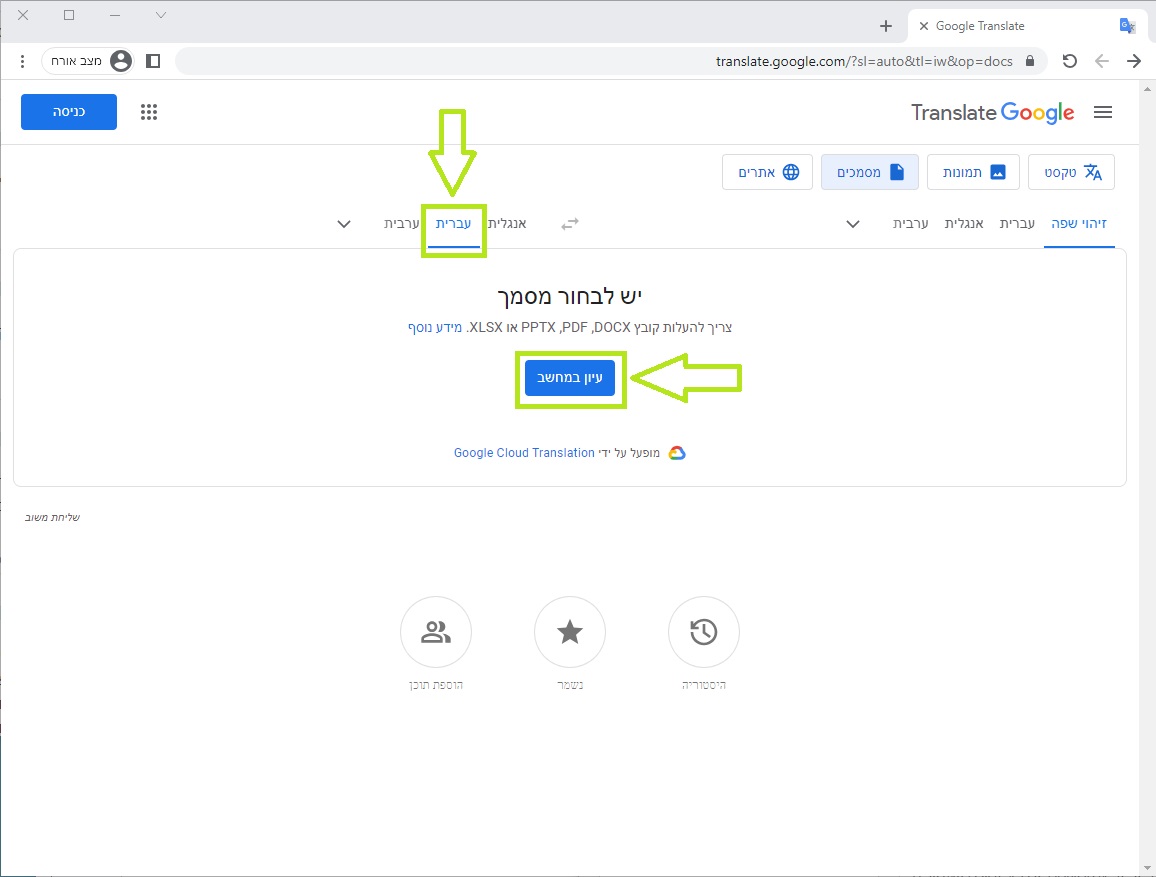Reload the page in browser
The image size is (1156, 877).
point(1069,61)
